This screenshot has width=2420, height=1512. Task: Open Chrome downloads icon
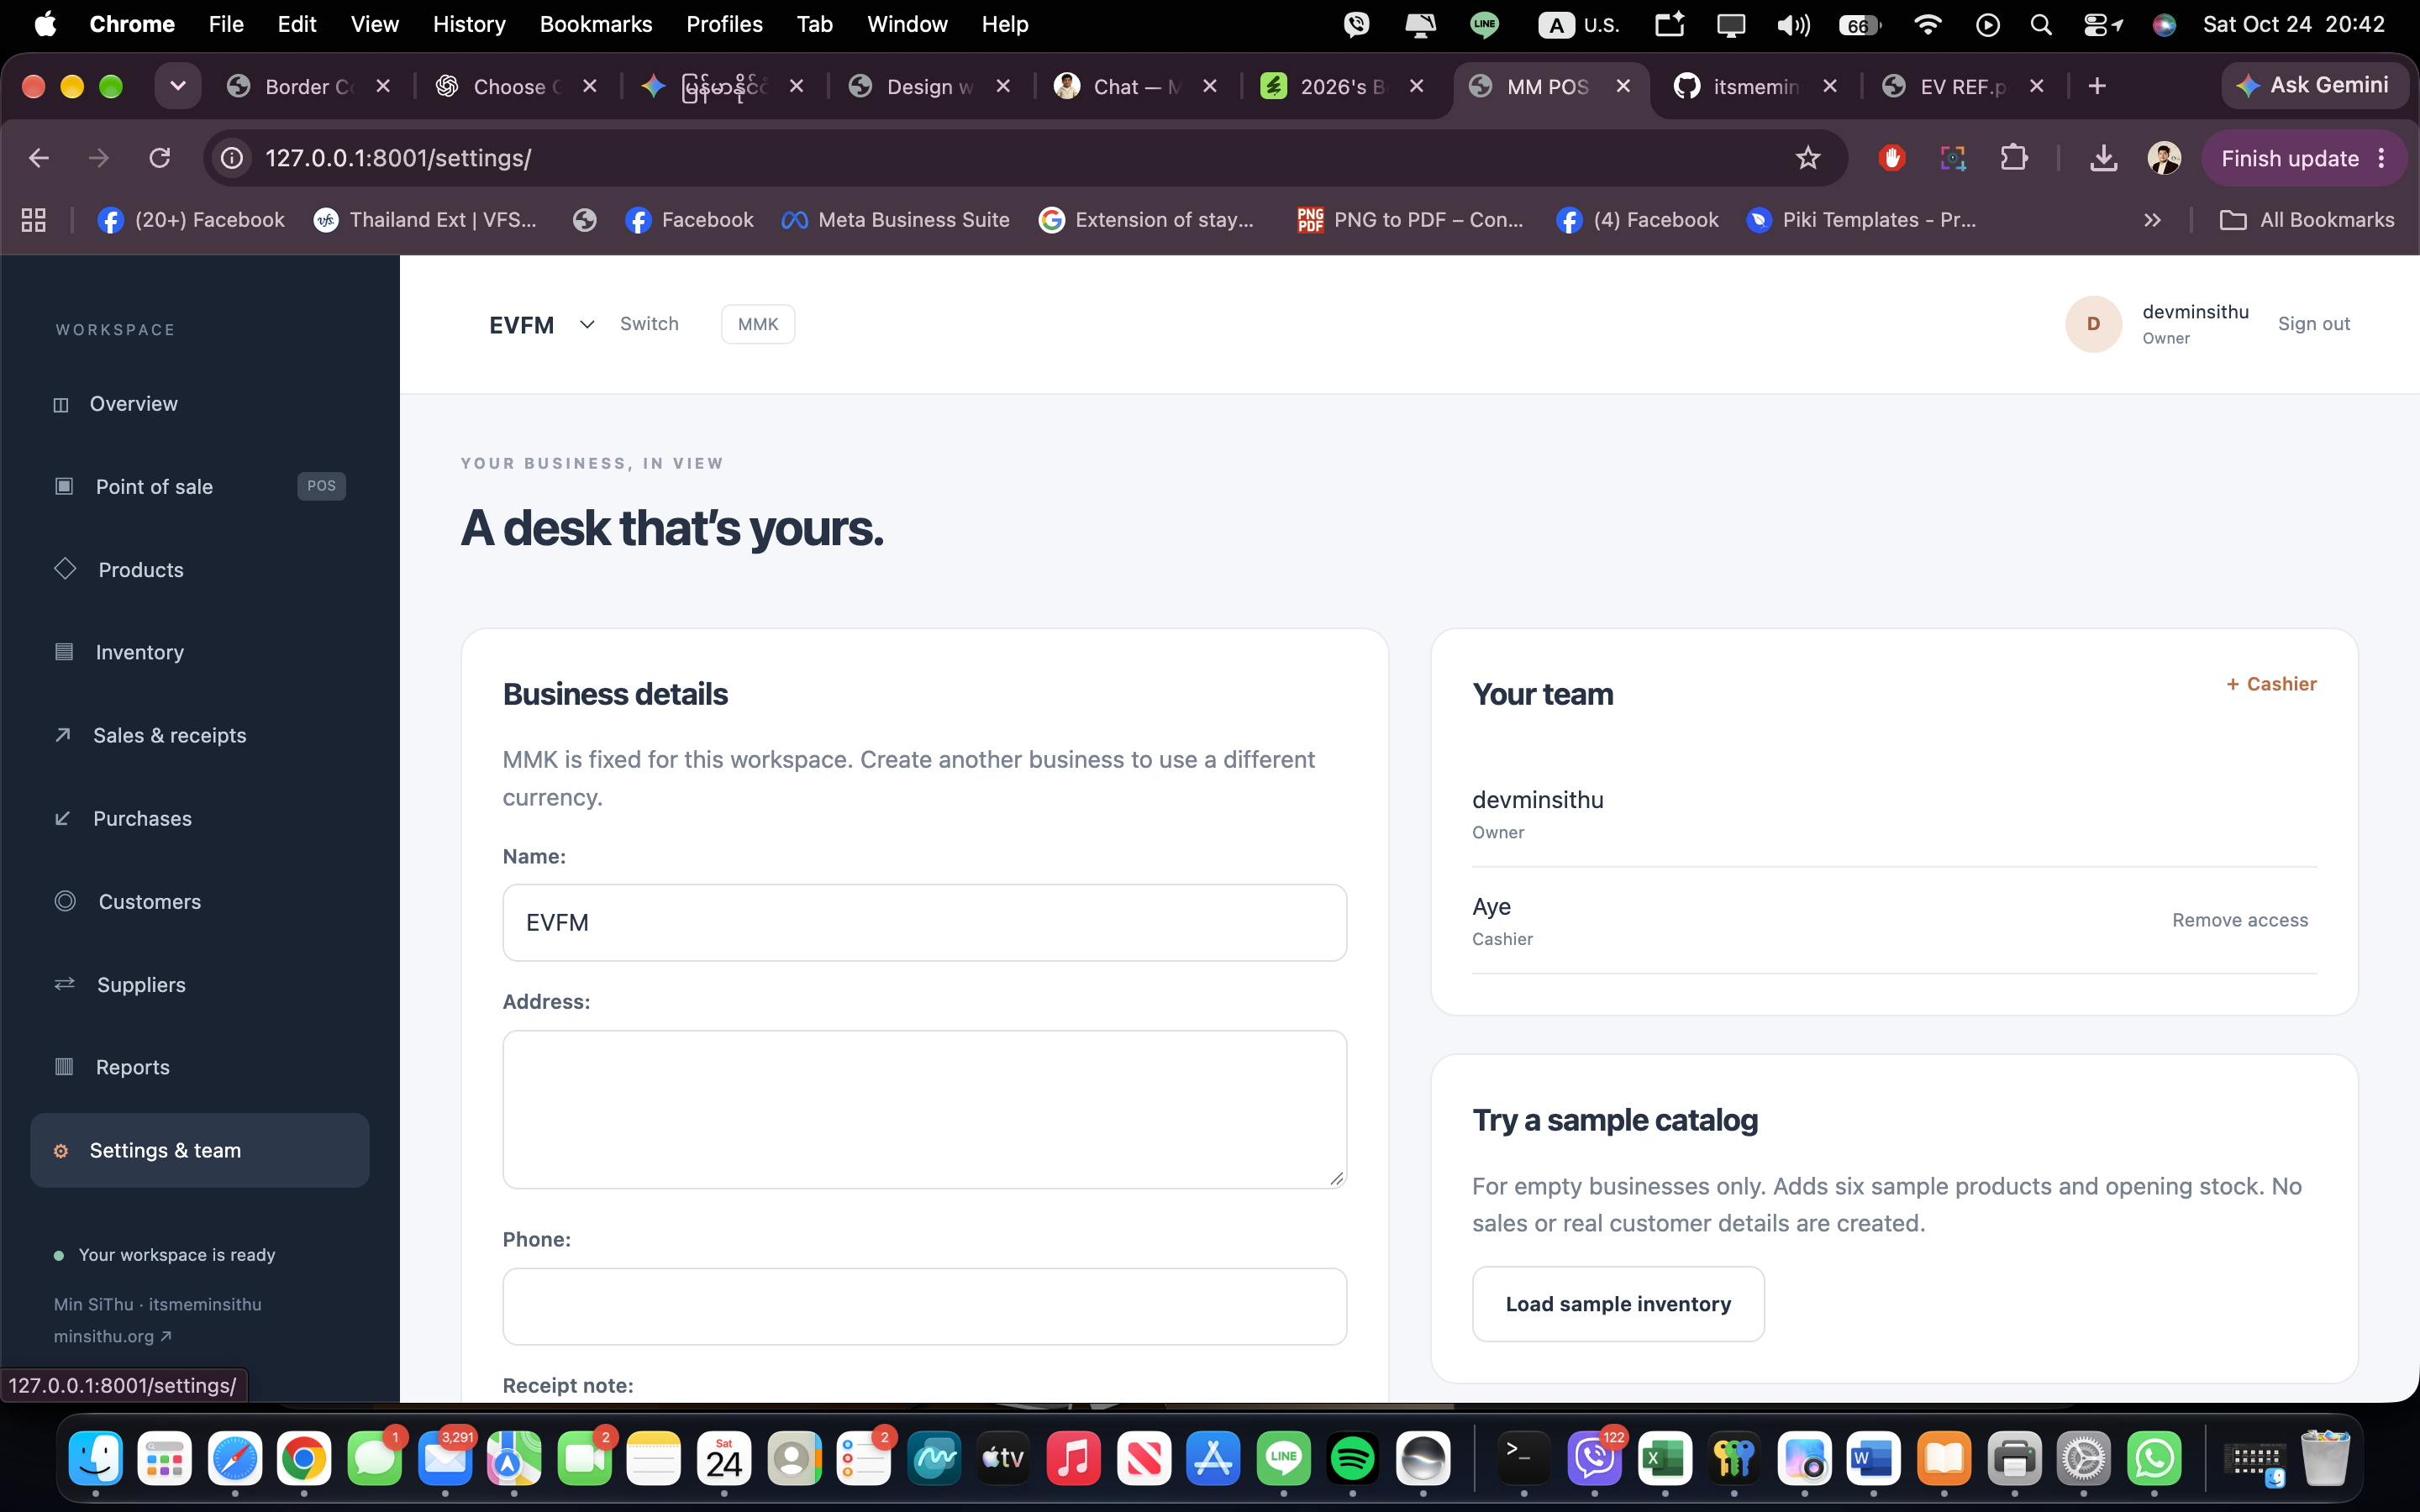[2103, 158]
